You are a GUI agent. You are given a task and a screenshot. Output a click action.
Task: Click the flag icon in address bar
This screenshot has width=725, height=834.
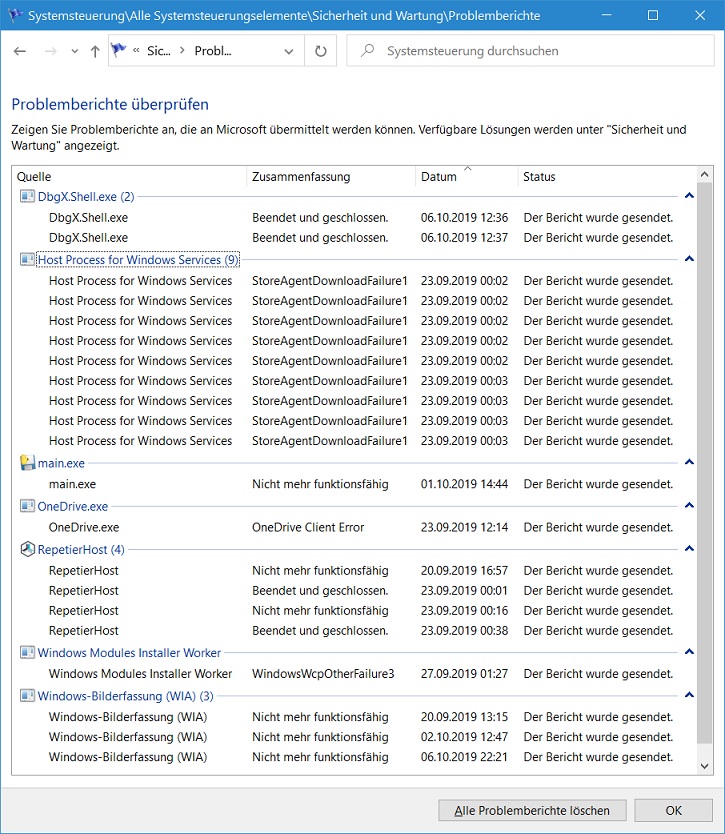point(118,51)
